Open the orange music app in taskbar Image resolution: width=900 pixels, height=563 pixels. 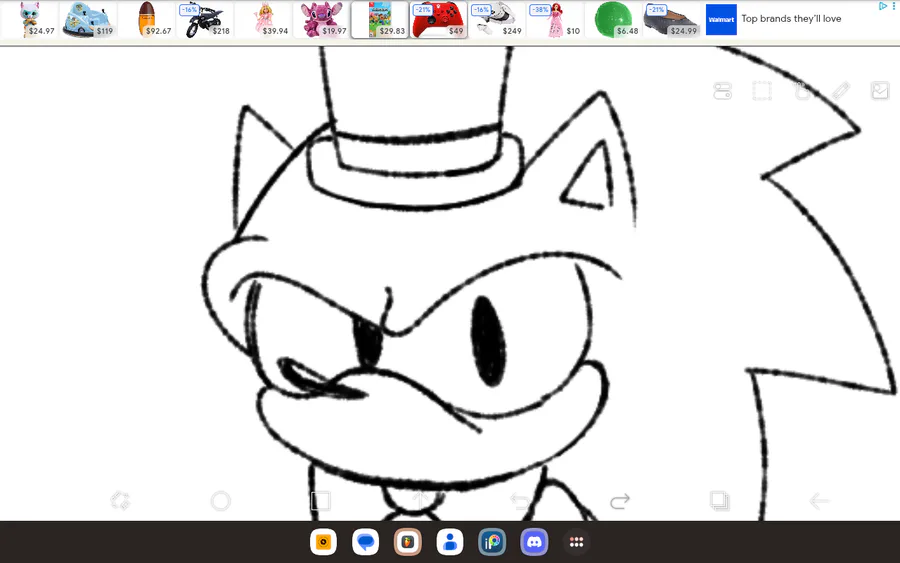pyautogui.click(x=323, y=542)
